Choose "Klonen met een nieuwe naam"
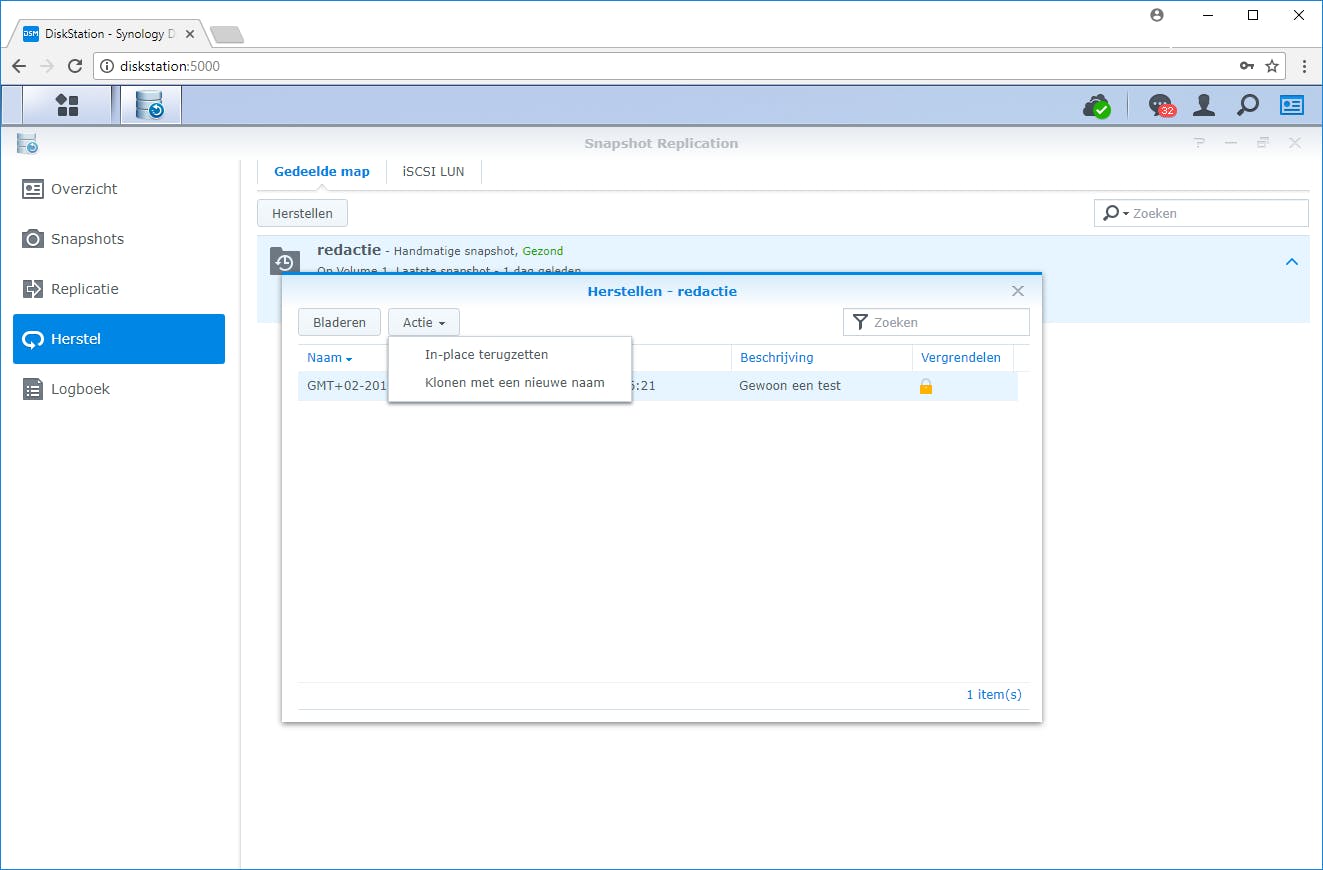The width and height of the screenshot is (1323, 870). coord(514,382)
